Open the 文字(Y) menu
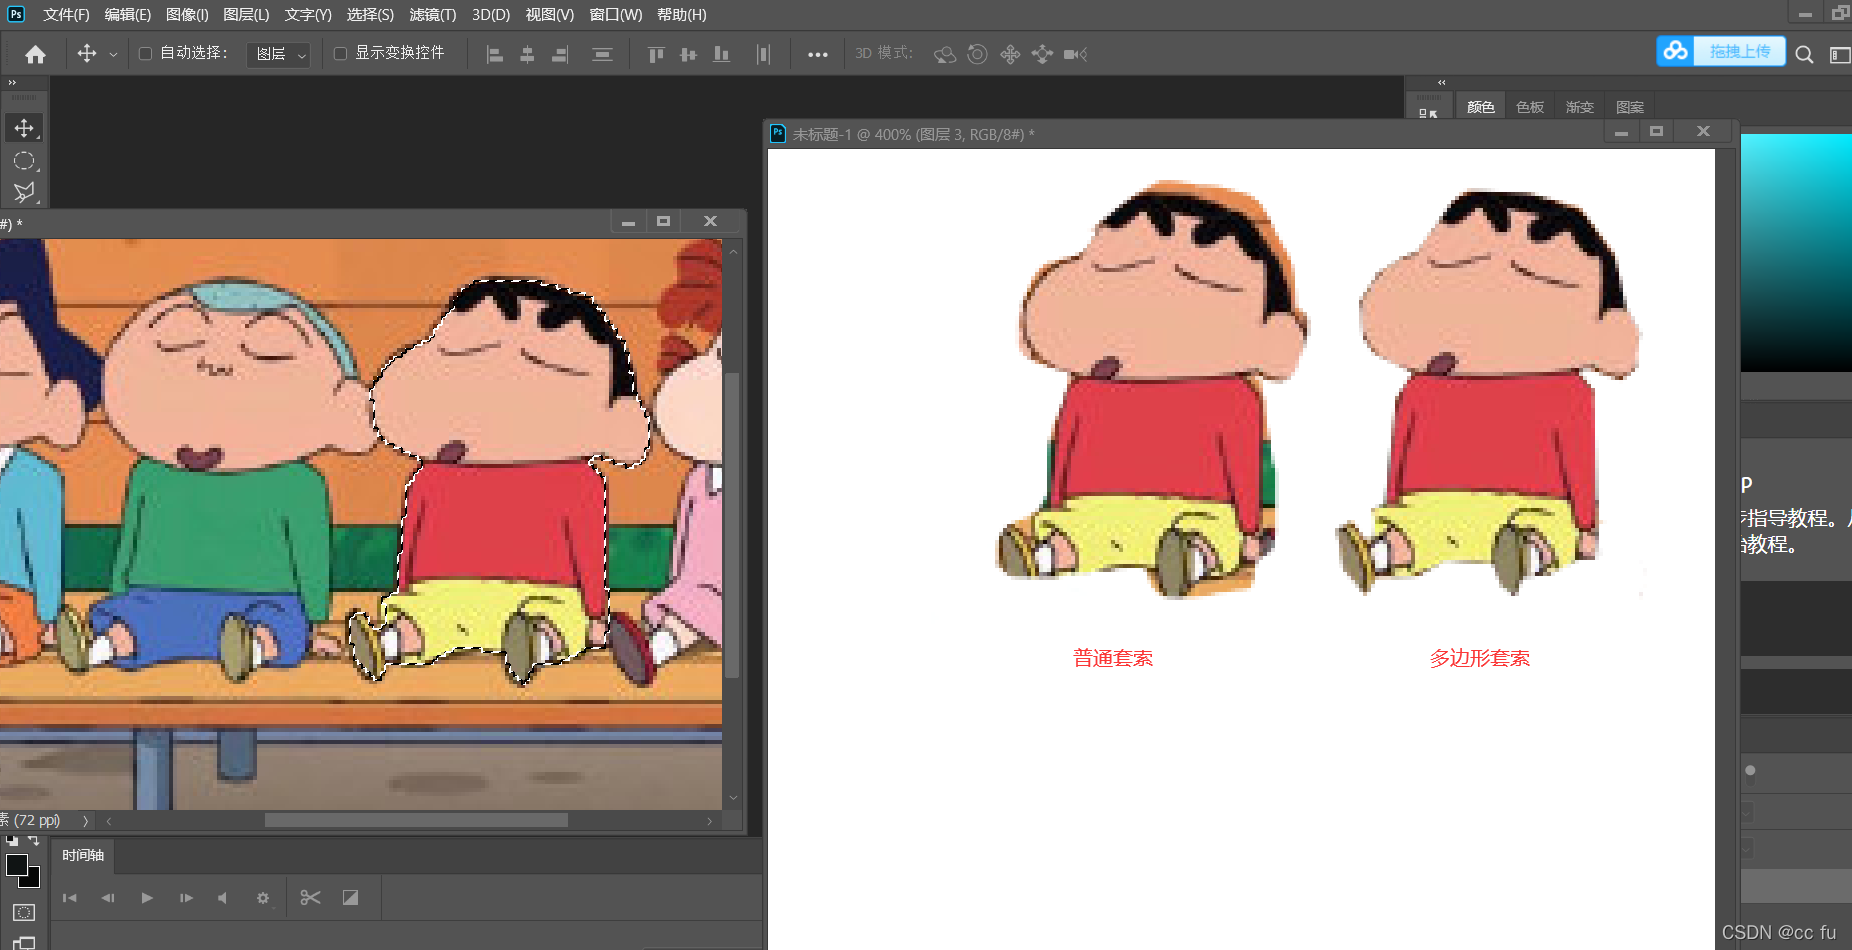This screenshot has width=1852, height=950. (308, 15)
